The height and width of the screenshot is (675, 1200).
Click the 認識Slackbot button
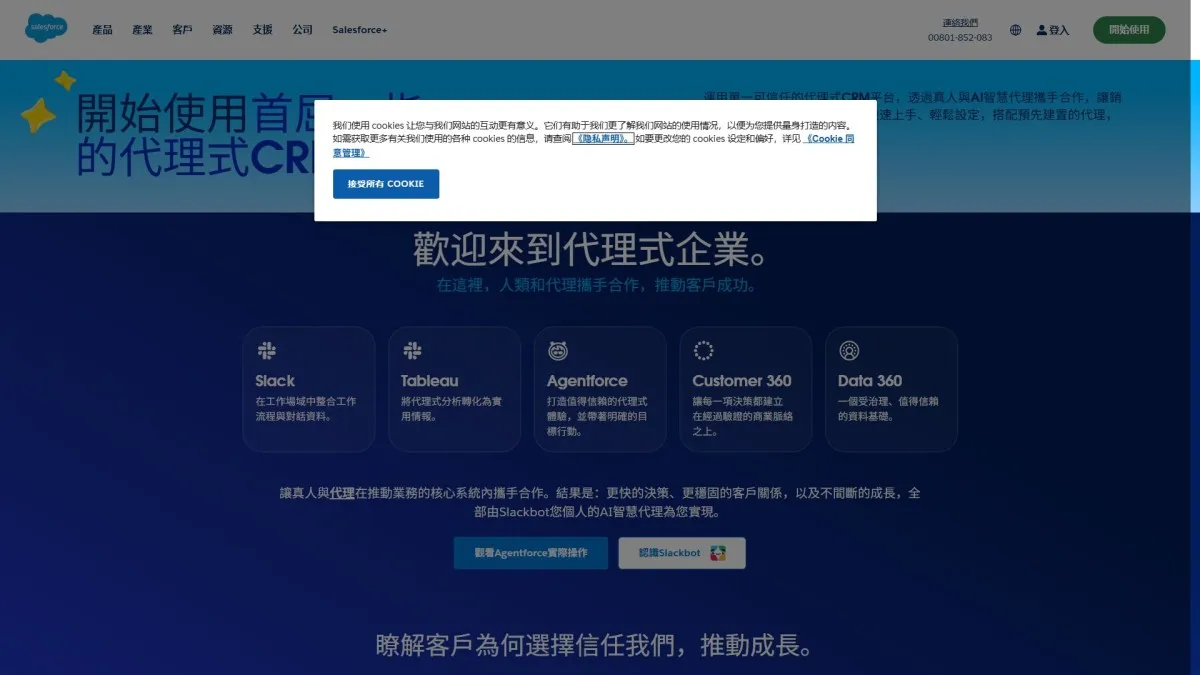click(x=682, y=553)
